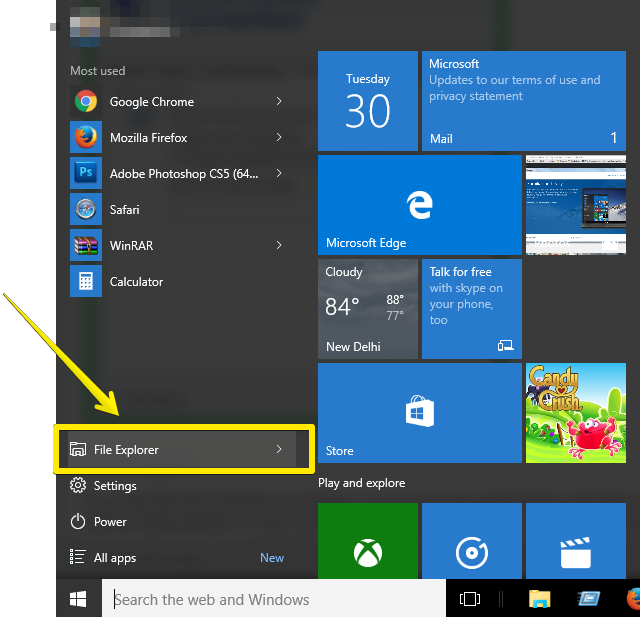640x617 pixels.
Task: Click the Search the web and Windows box
Action: 274,599
